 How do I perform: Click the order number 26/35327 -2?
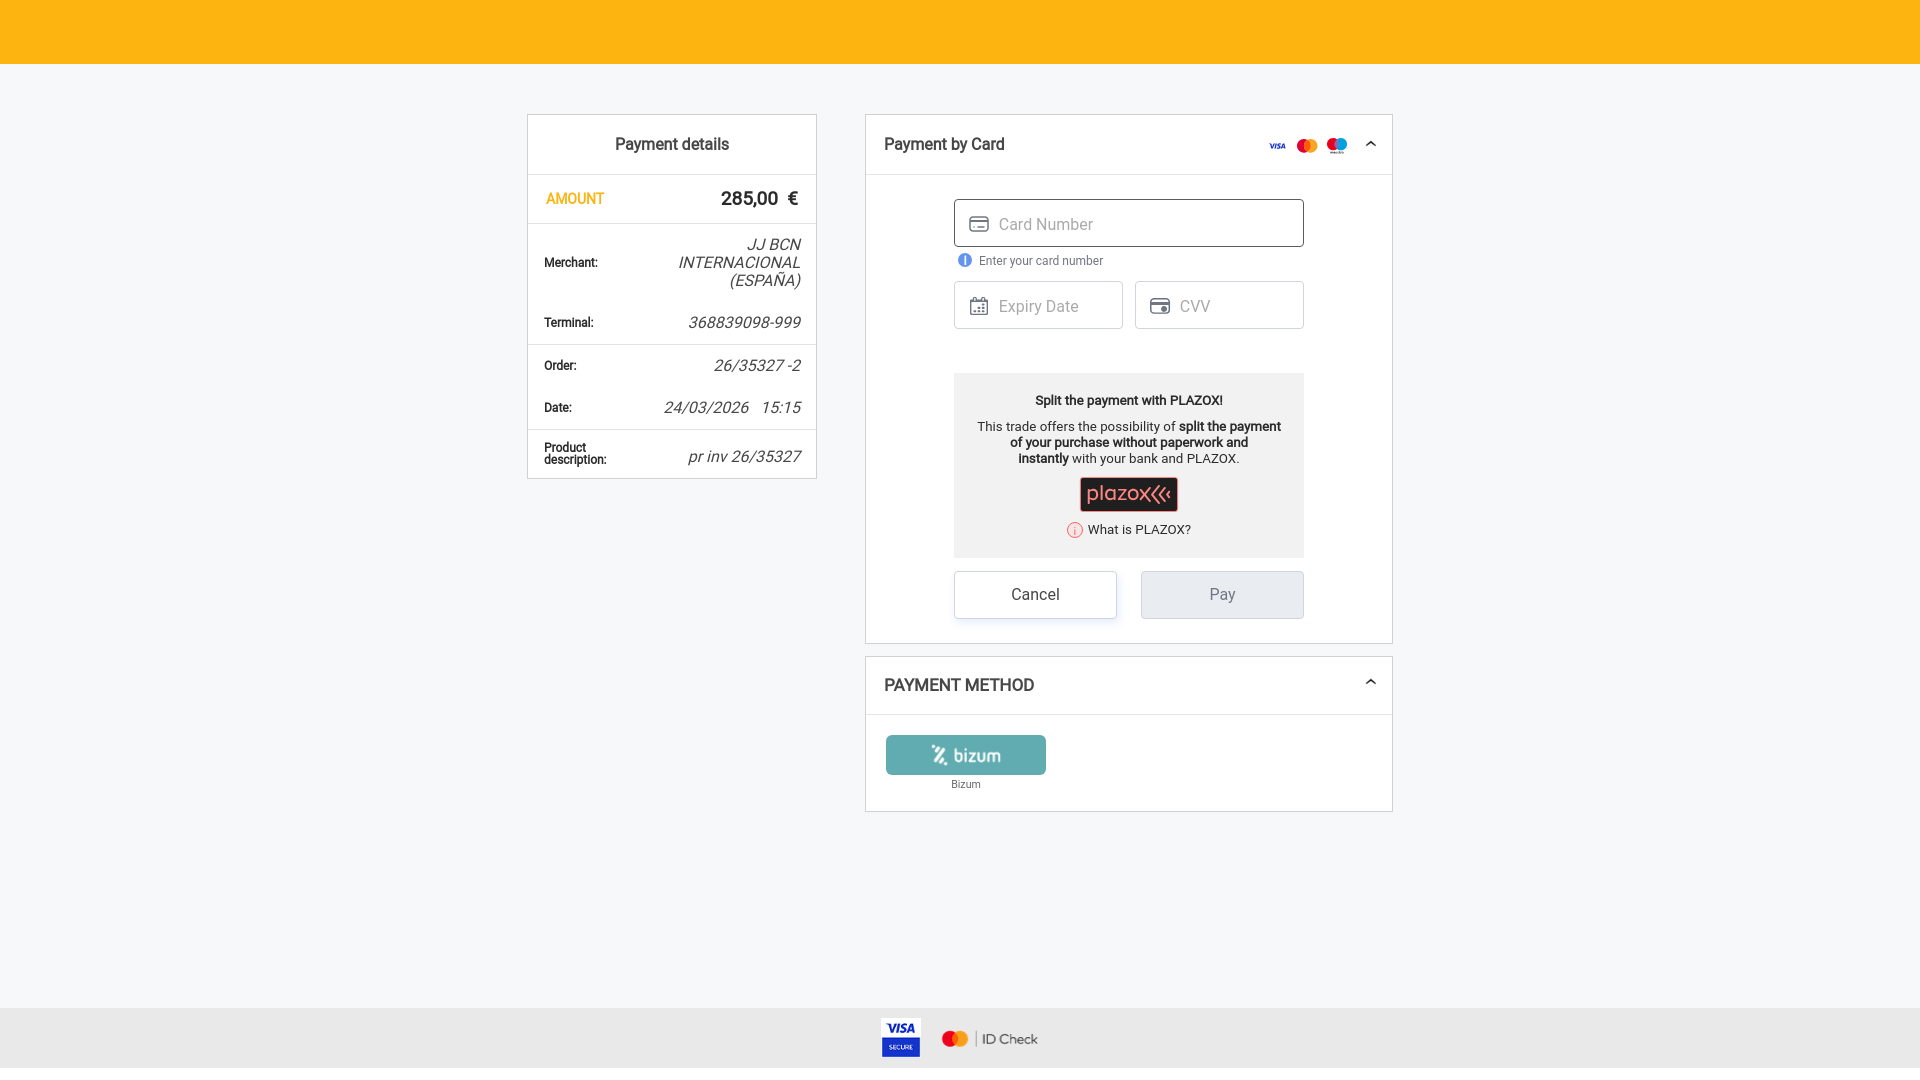point(757,366)
